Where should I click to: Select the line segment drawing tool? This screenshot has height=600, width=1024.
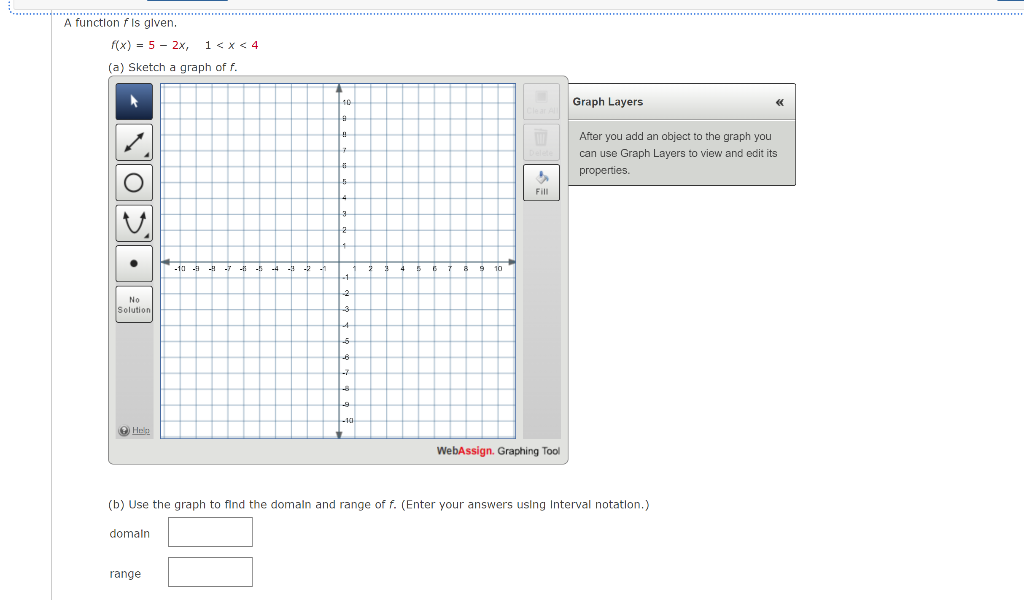[x=134, y=142]
